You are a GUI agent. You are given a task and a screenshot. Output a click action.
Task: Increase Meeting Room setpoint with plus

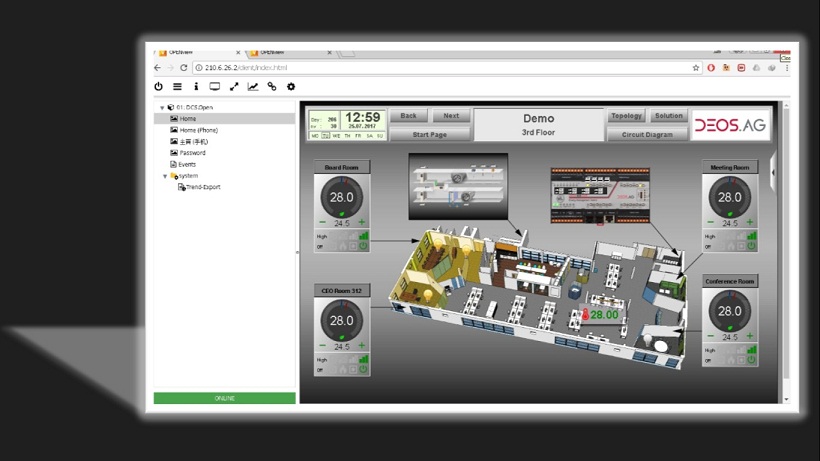750,222
